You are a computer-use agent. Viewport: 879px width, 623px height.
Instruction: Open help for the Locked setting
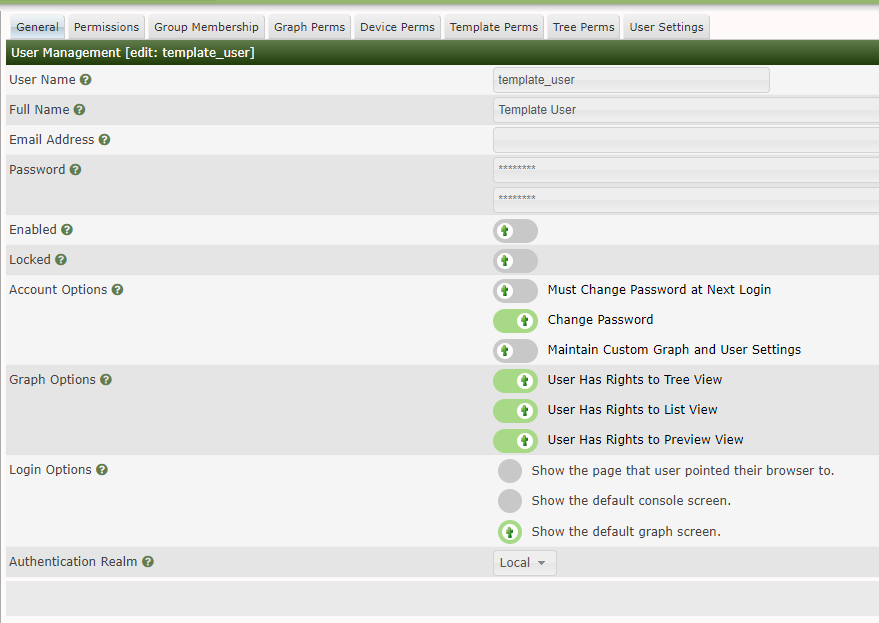click(x=60, y=259)
